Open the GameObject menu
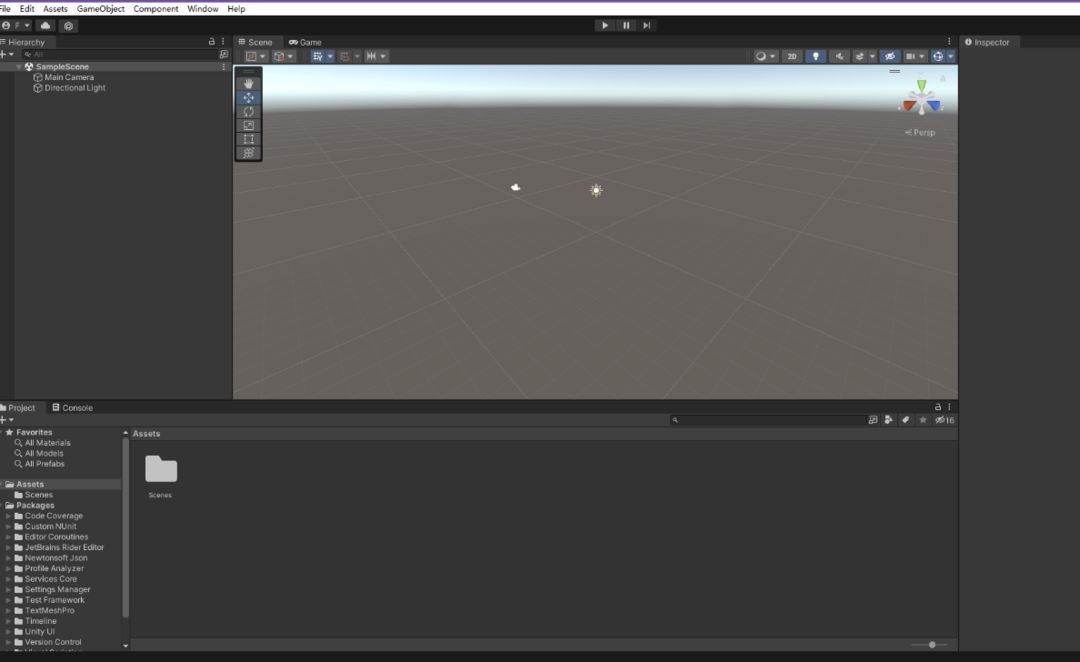This screenshot has width=1080, height=662. coord(100,8)
